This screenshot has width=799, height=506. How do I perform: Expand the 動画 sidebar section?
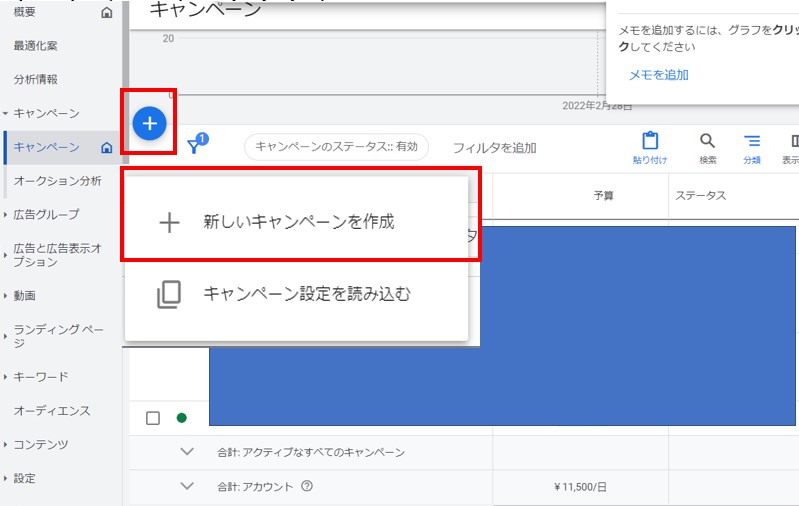(5, 296)
